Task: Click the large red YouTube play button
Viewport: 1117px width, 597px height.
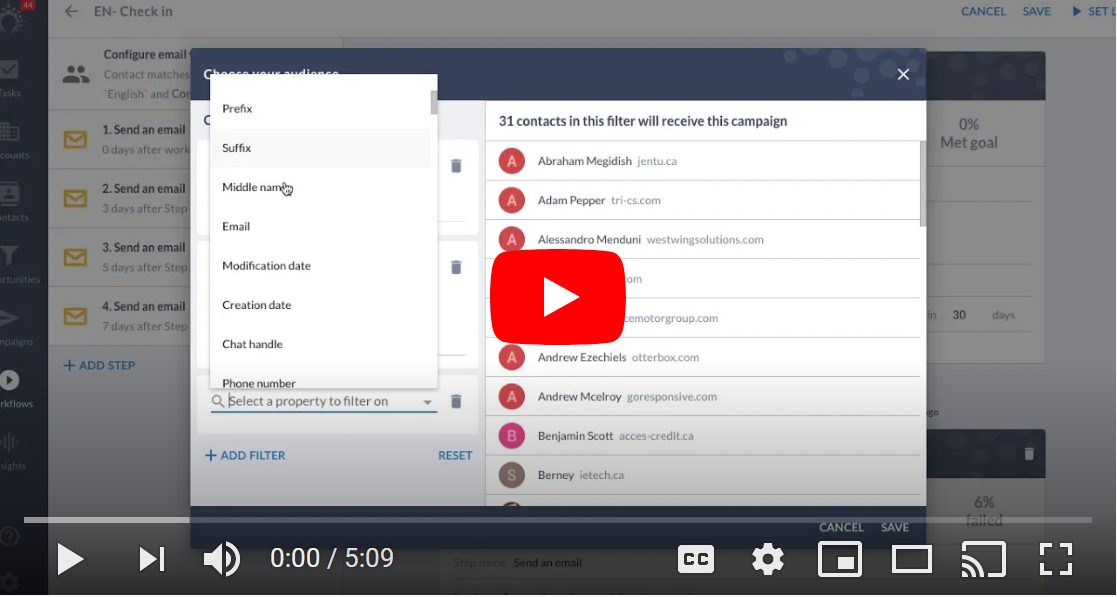Action: click(557, 297)
